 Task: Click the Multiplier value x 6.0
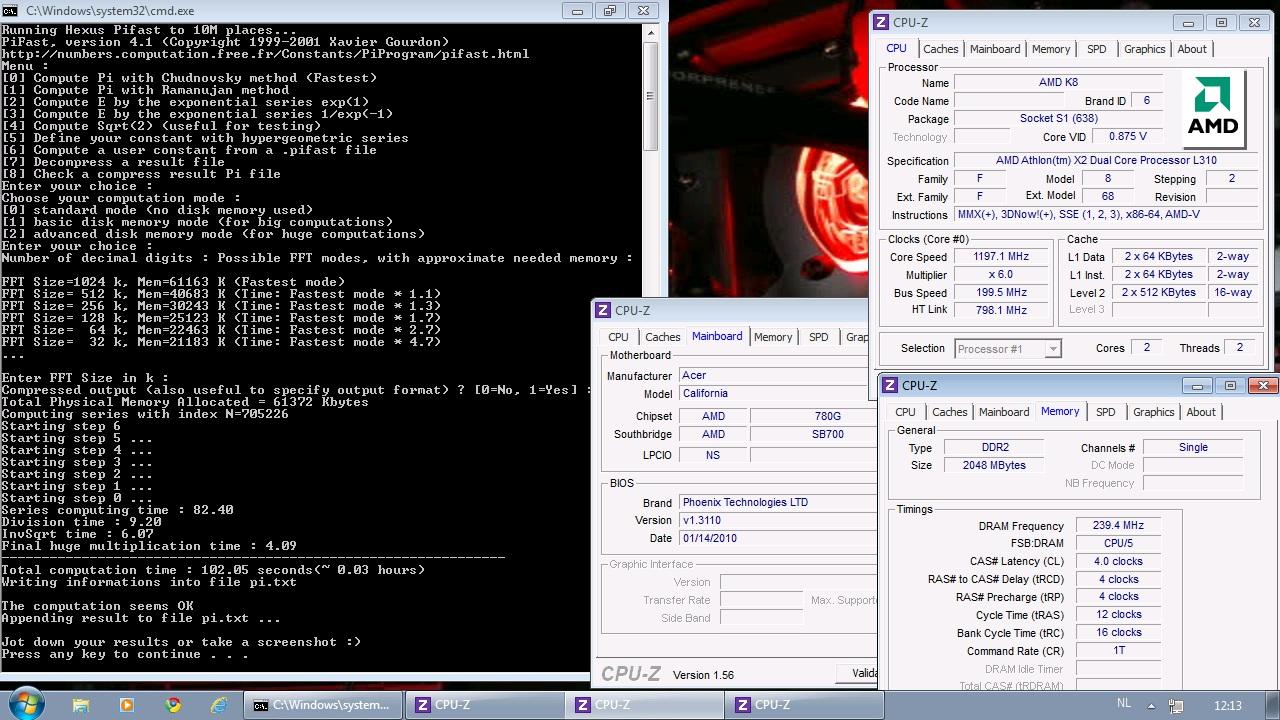(x=1002, y=275)
